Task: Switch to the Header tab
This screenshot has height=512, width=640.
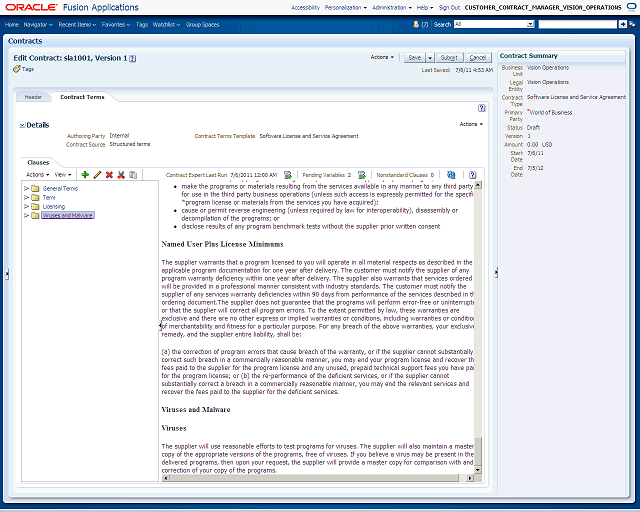Action: 33,97
